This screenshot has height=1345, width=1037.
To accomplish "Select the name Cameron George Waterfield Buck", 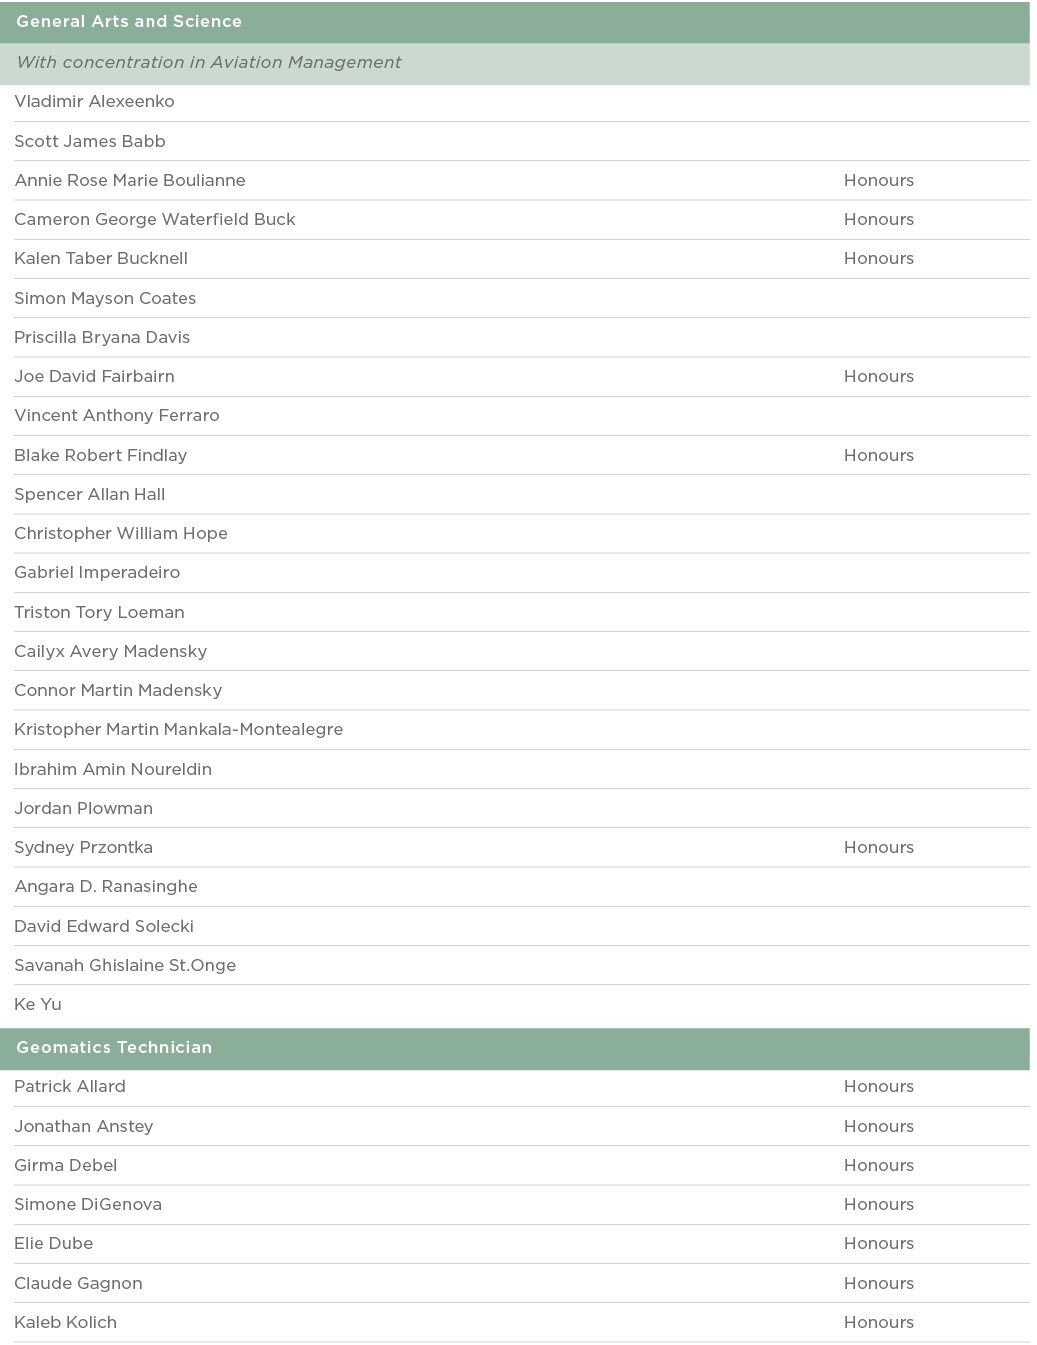I will (155, 219).
